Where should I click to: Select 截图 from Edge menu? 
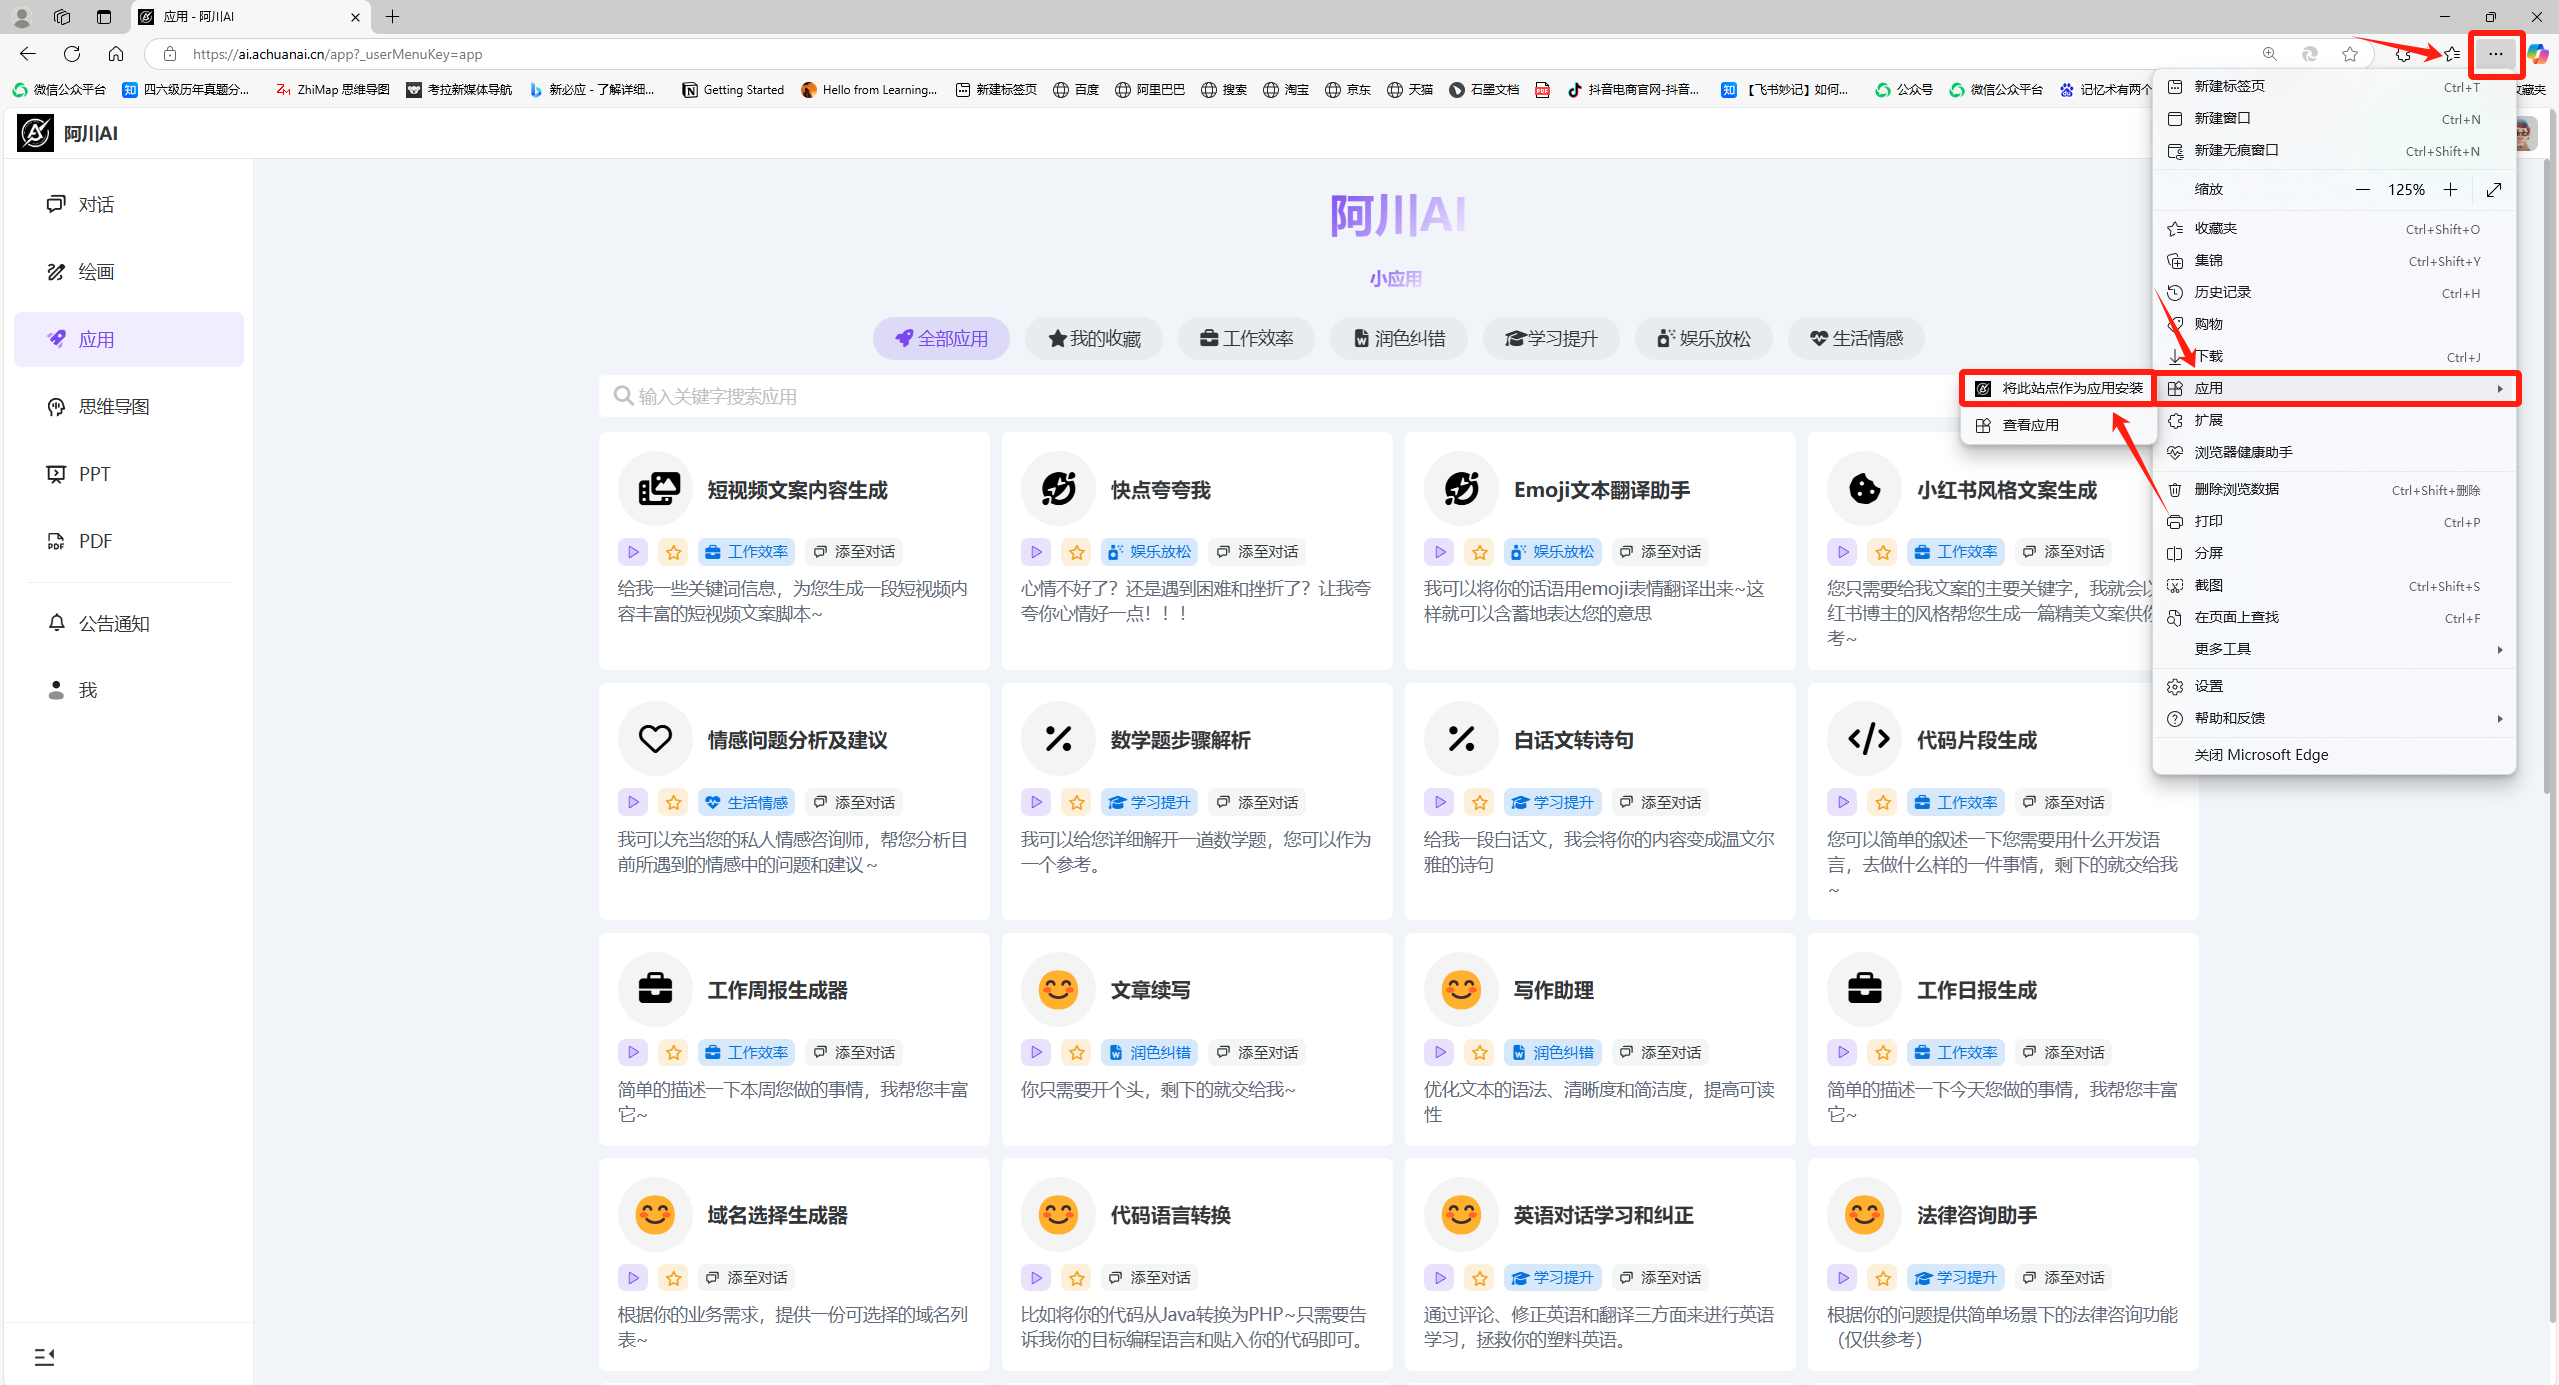click(x=2335, y=585)
